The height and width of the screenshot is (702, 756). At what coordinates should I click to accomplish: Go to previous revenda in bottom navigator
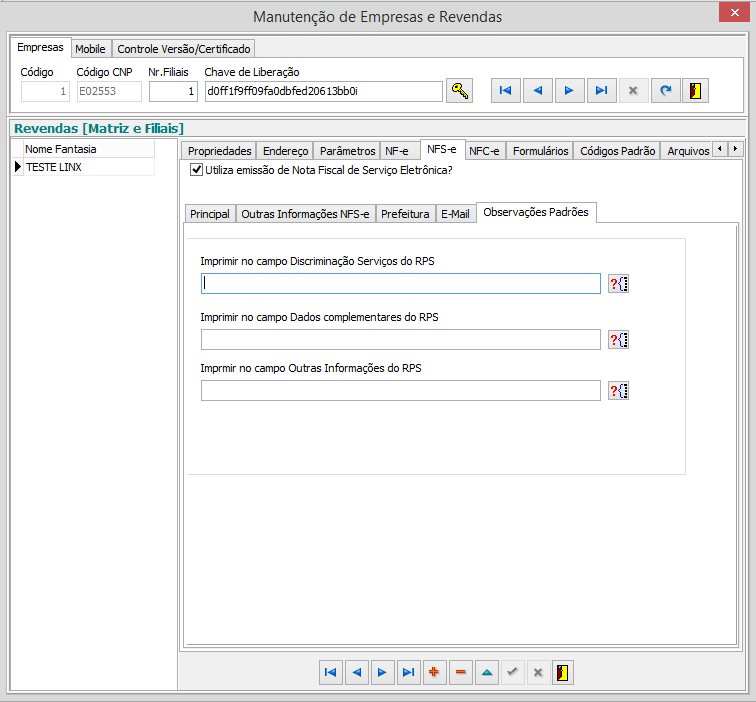(x=357, y=672)
